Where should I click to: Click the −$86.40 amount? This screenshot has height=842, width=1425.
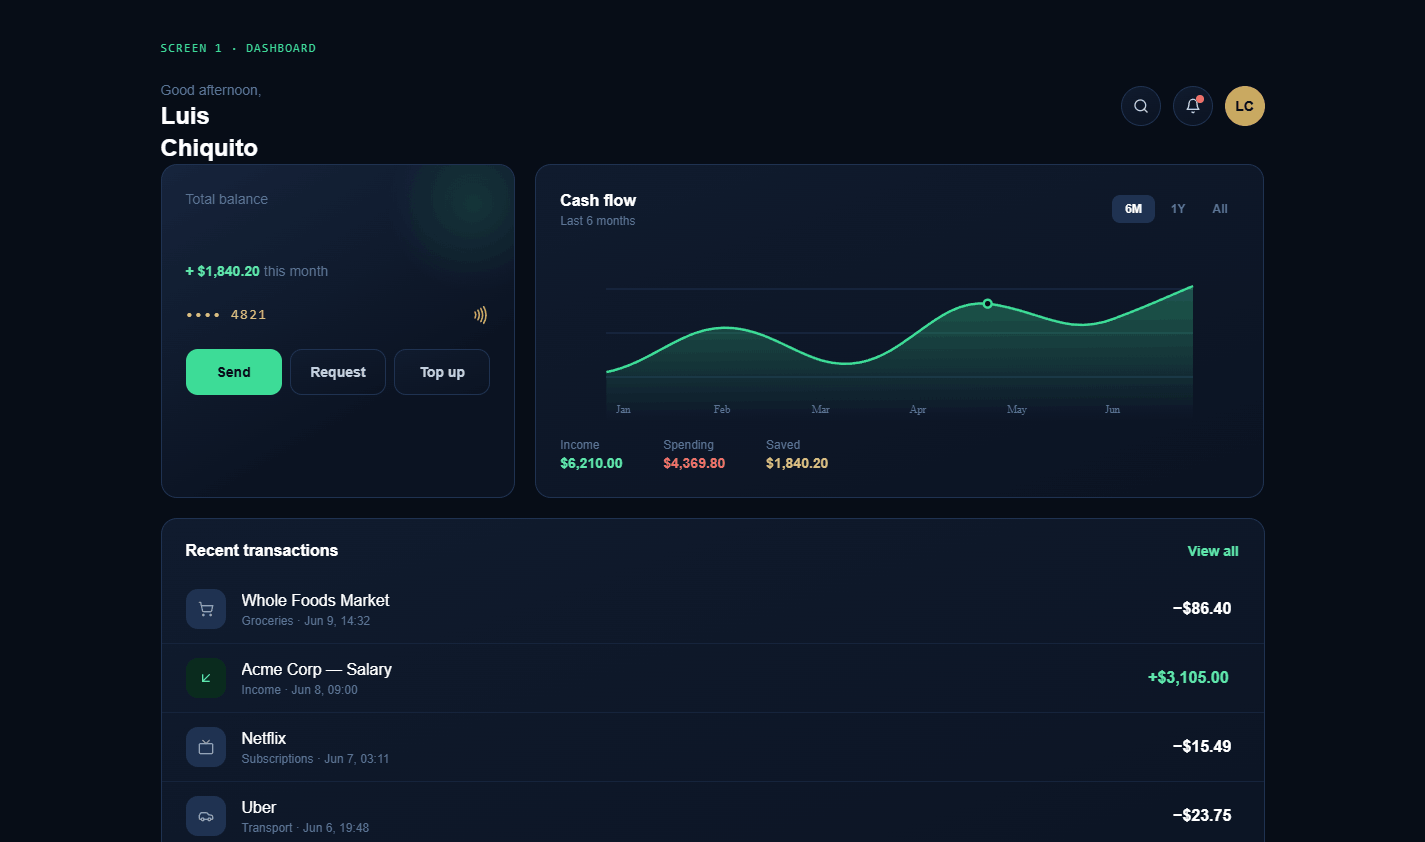pyautogui.click(x=1202, y=608)
